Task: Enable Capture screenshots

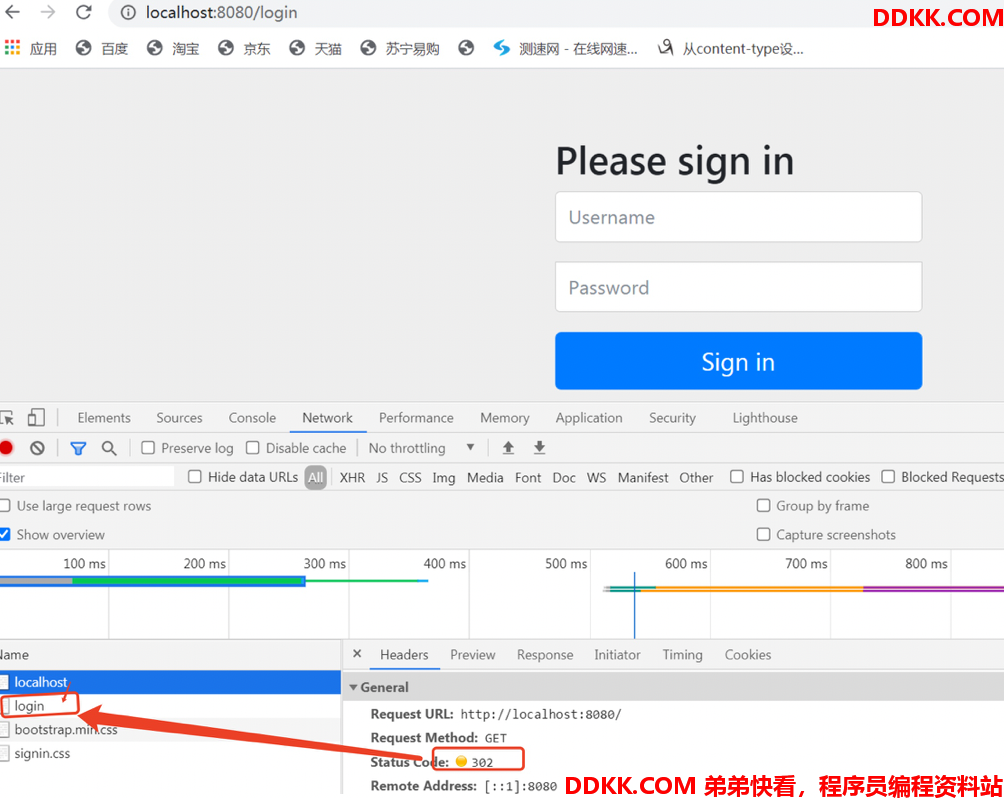Action: click(x=763, y=534)
